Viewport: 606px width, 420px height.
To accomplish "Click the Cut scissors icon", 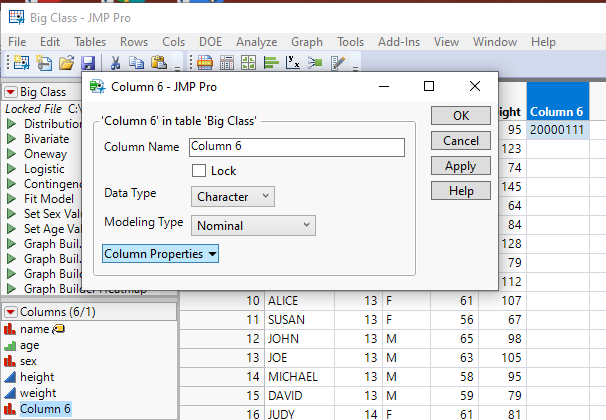I will click(115, 62).
